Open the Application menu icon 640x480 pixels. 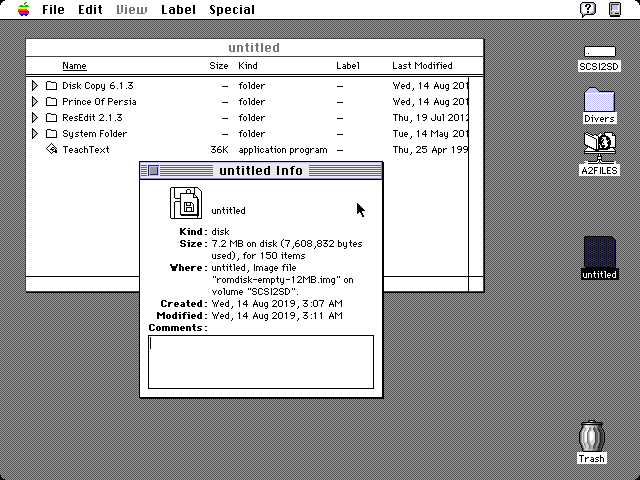[x=615, y=9]
